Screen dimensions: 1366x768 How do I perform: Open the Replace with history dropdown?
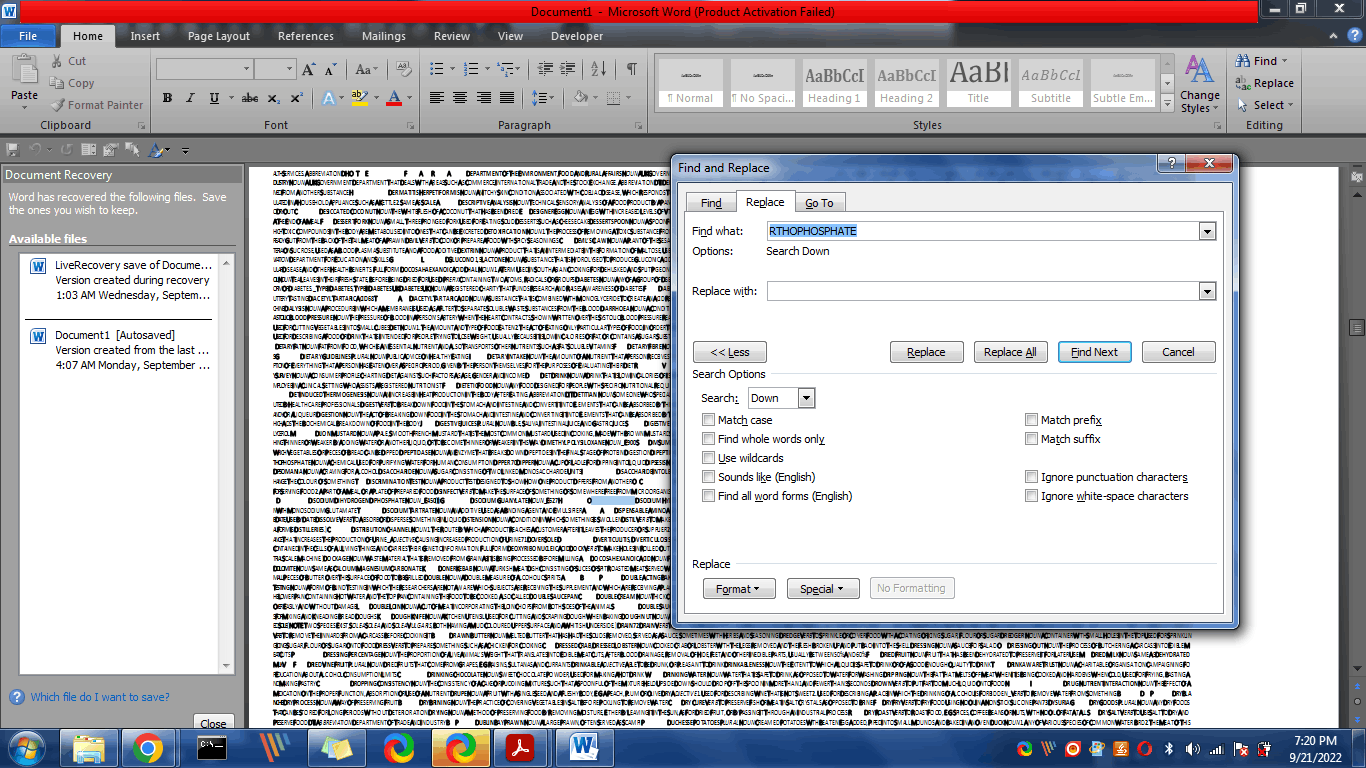click(1208, 292)
